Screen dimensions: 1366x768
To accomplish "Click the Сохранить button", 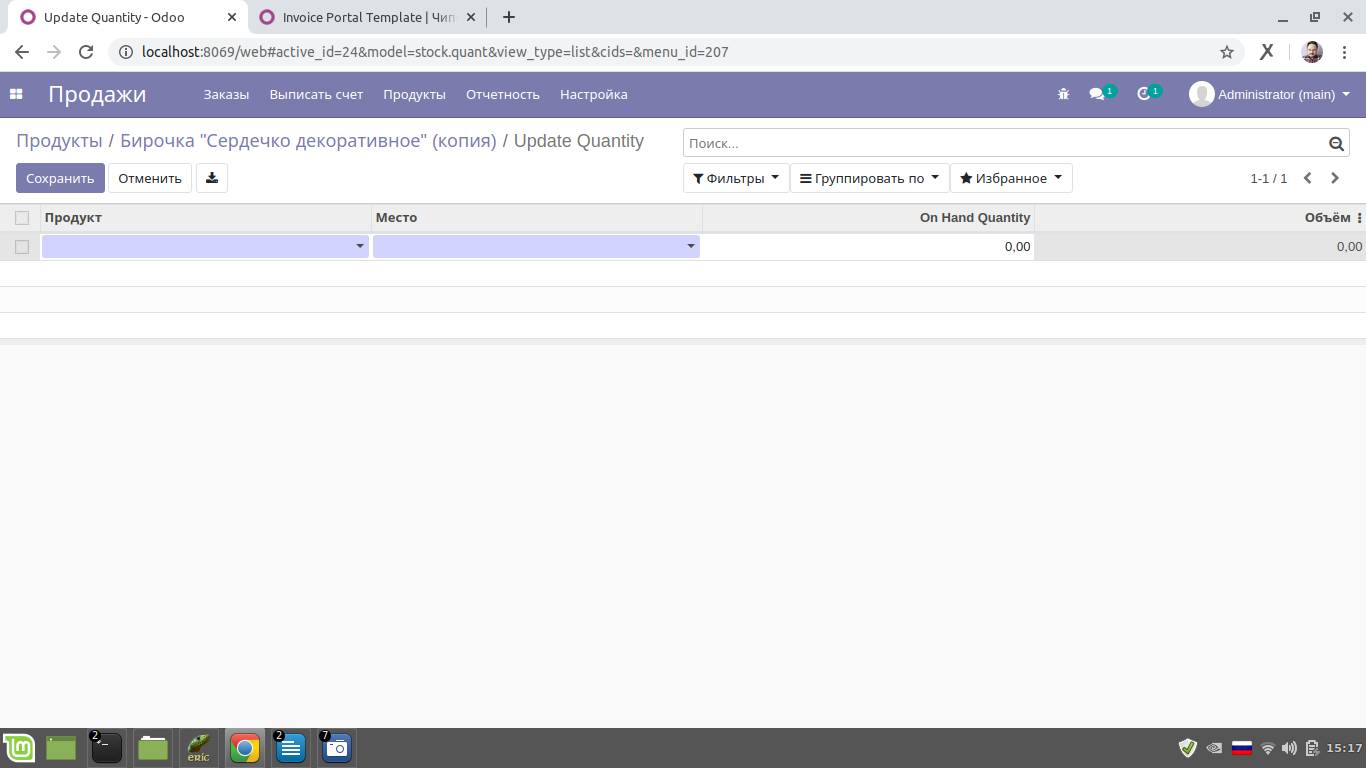I will [60, 178].
